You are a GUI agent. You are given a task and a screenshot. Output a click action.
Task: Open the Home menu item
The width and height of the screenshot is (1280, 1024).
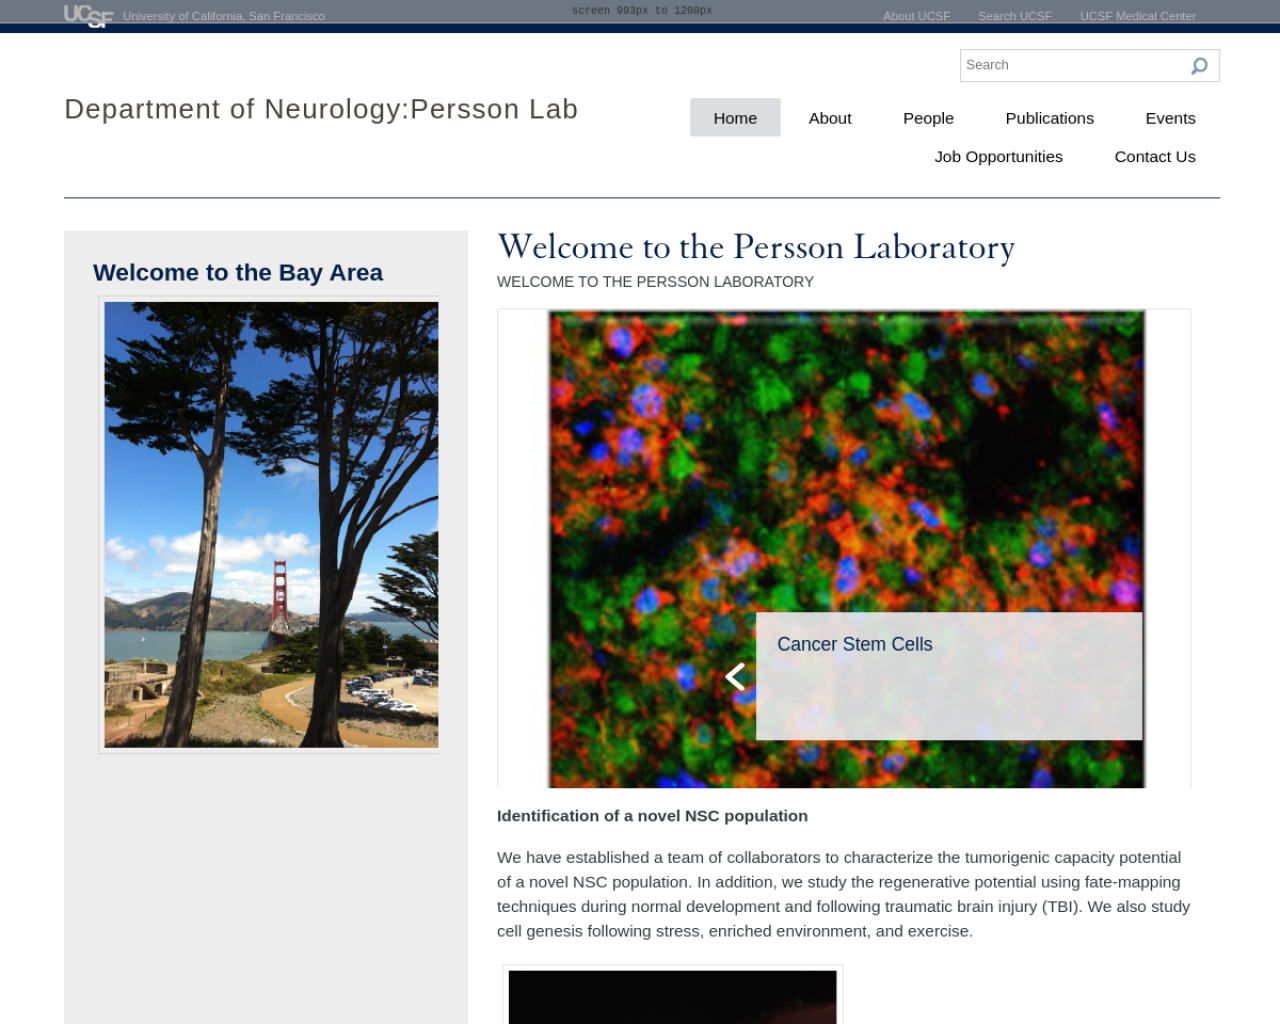735,118
